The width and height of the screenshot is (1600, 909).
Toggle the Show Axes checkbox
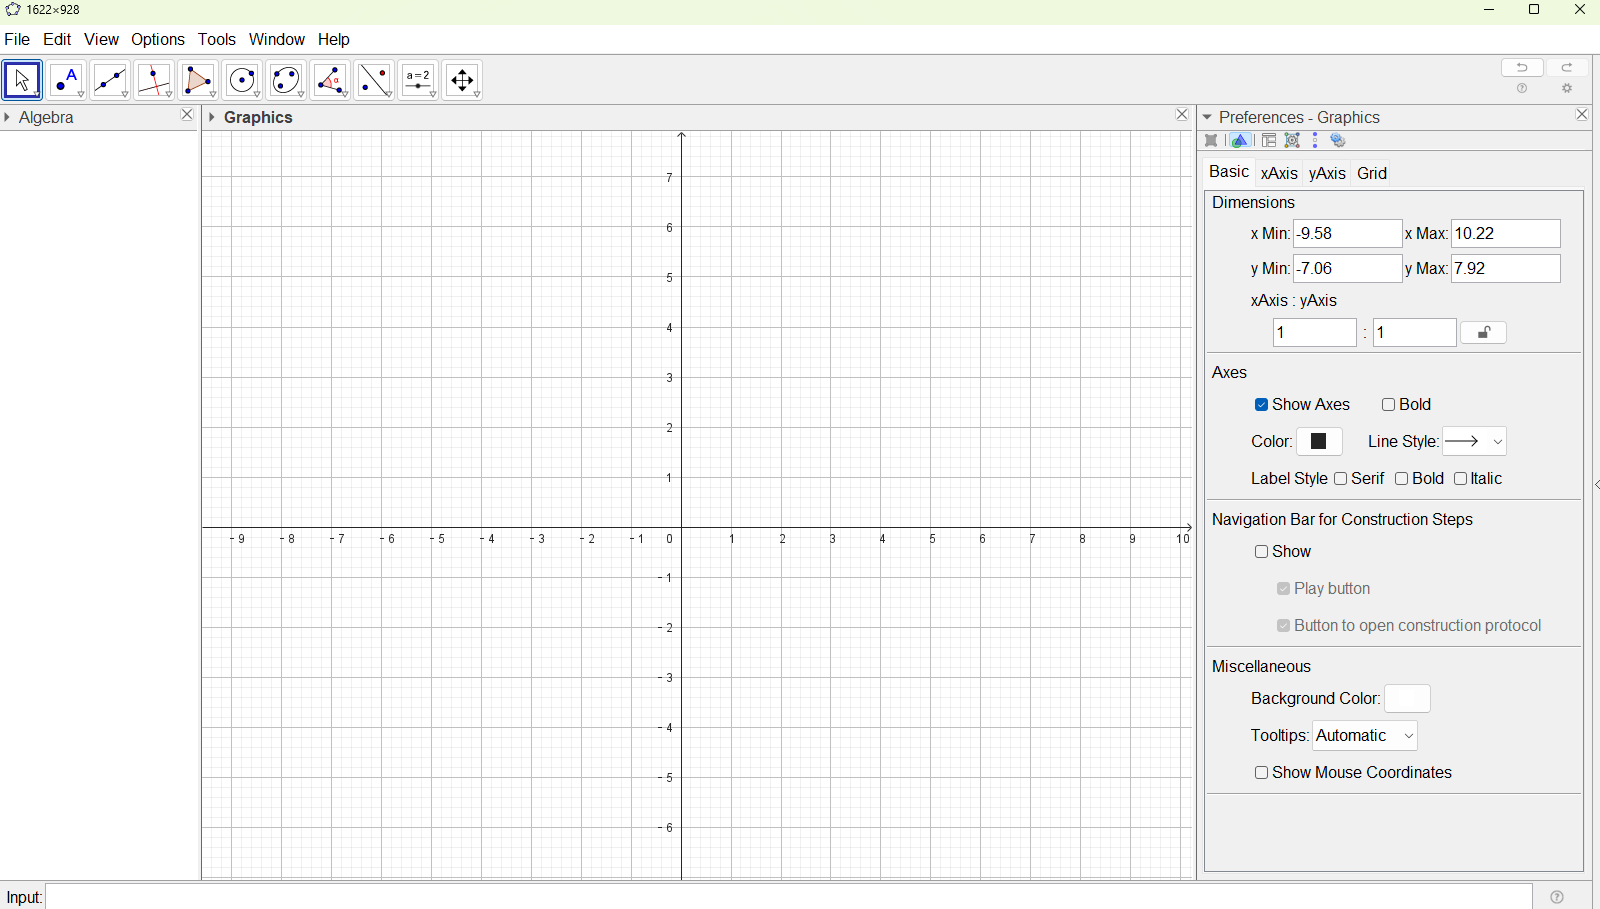1262,405
